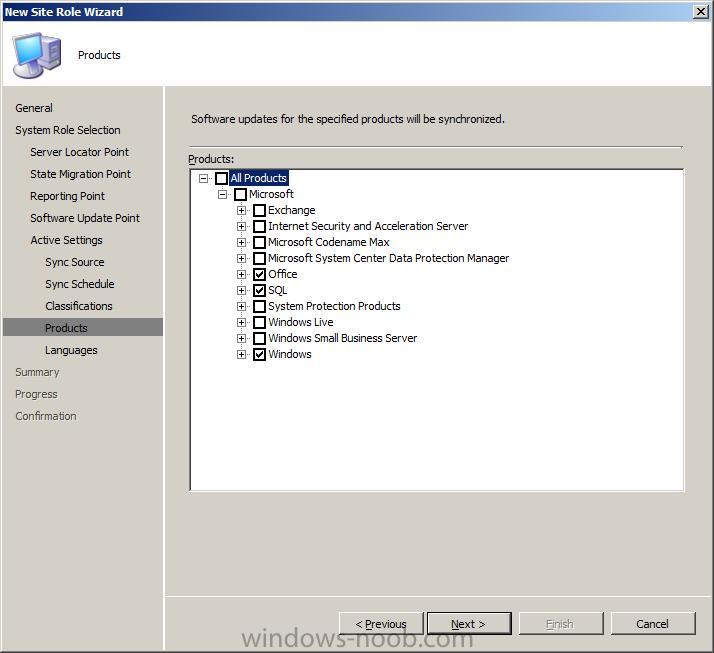Expand Internet Security and Acceleration Server node
This screenshot has height=653, width=714.
pyautogui.click(x=241, y=226)
